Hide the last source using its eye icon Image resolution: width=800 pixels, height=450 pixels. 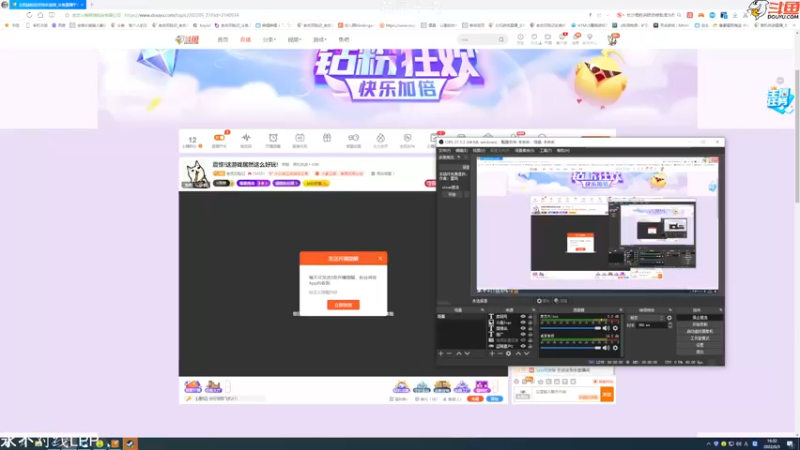coord(523,346)
